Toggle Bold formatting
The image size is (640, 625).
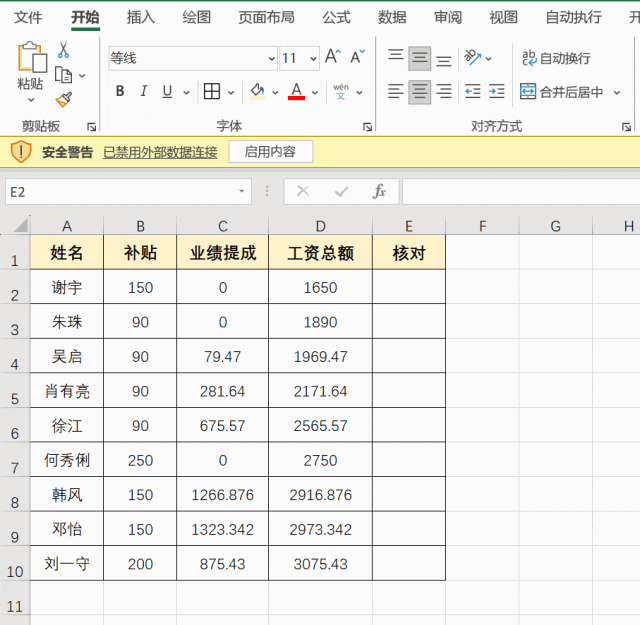tap(120, 92)
